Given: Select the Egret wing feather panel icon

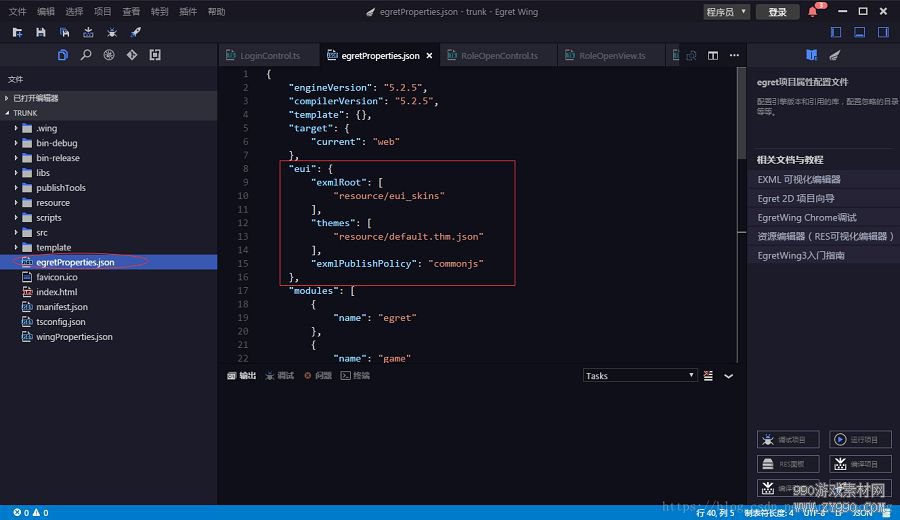Looking at the screenshot, I should pos(835,55).
